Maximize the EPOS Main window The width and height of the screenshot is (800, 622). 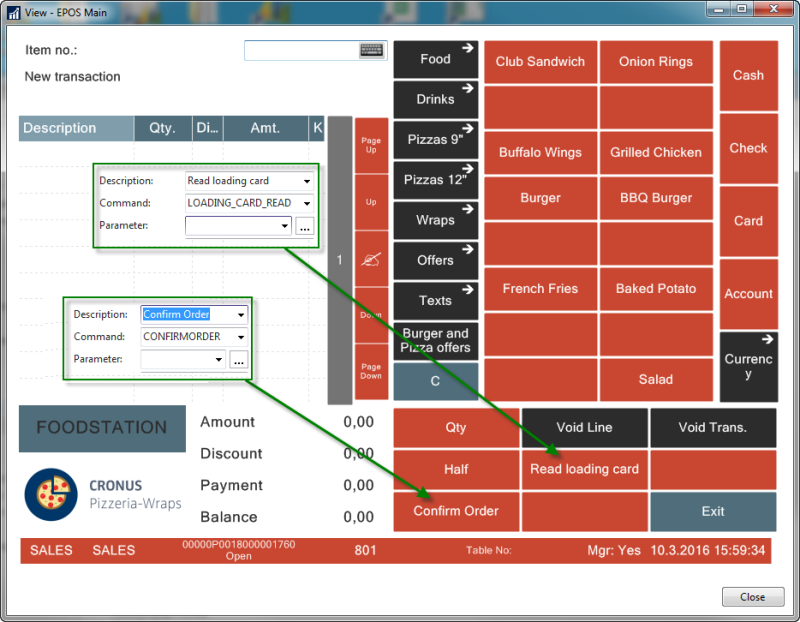(x=742, y=9)
